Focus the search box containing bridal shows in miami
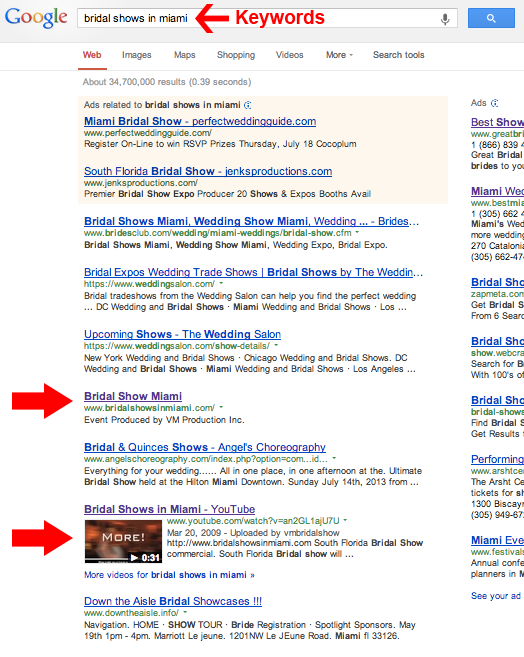 (x=267, y=18)
